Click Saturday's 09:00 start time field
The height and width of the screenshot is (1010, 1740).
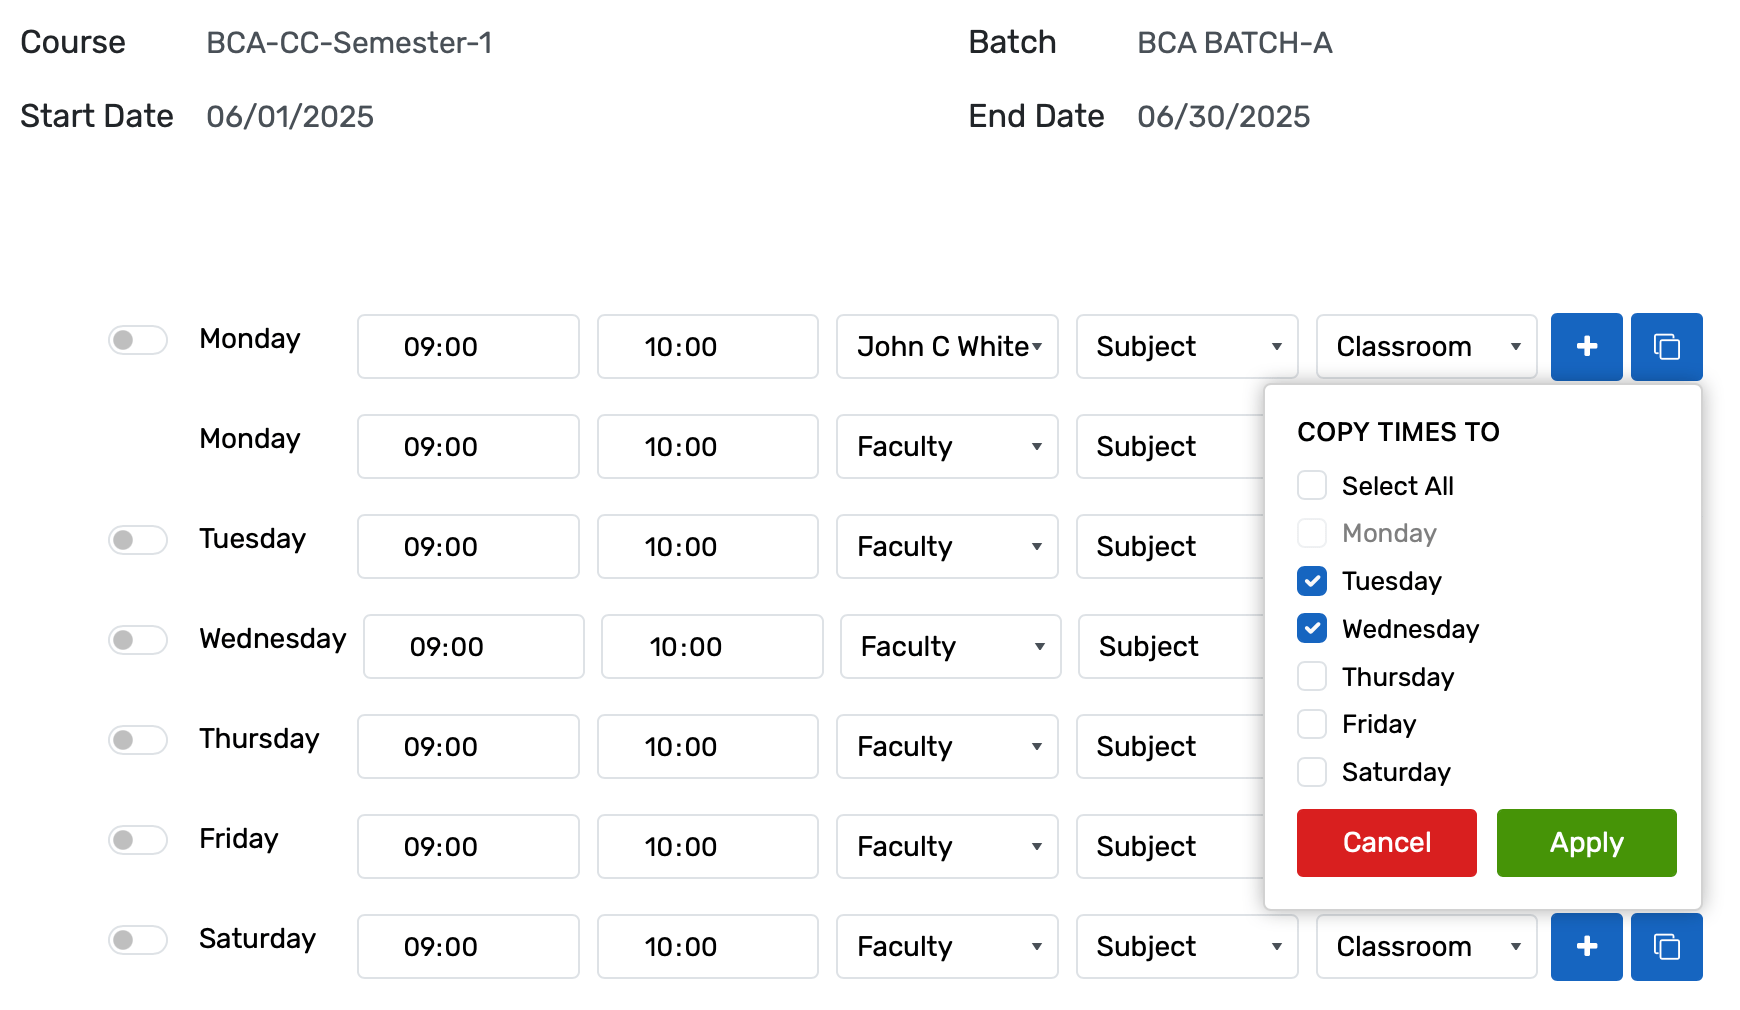pyautogui.click(x=467, y=946)
